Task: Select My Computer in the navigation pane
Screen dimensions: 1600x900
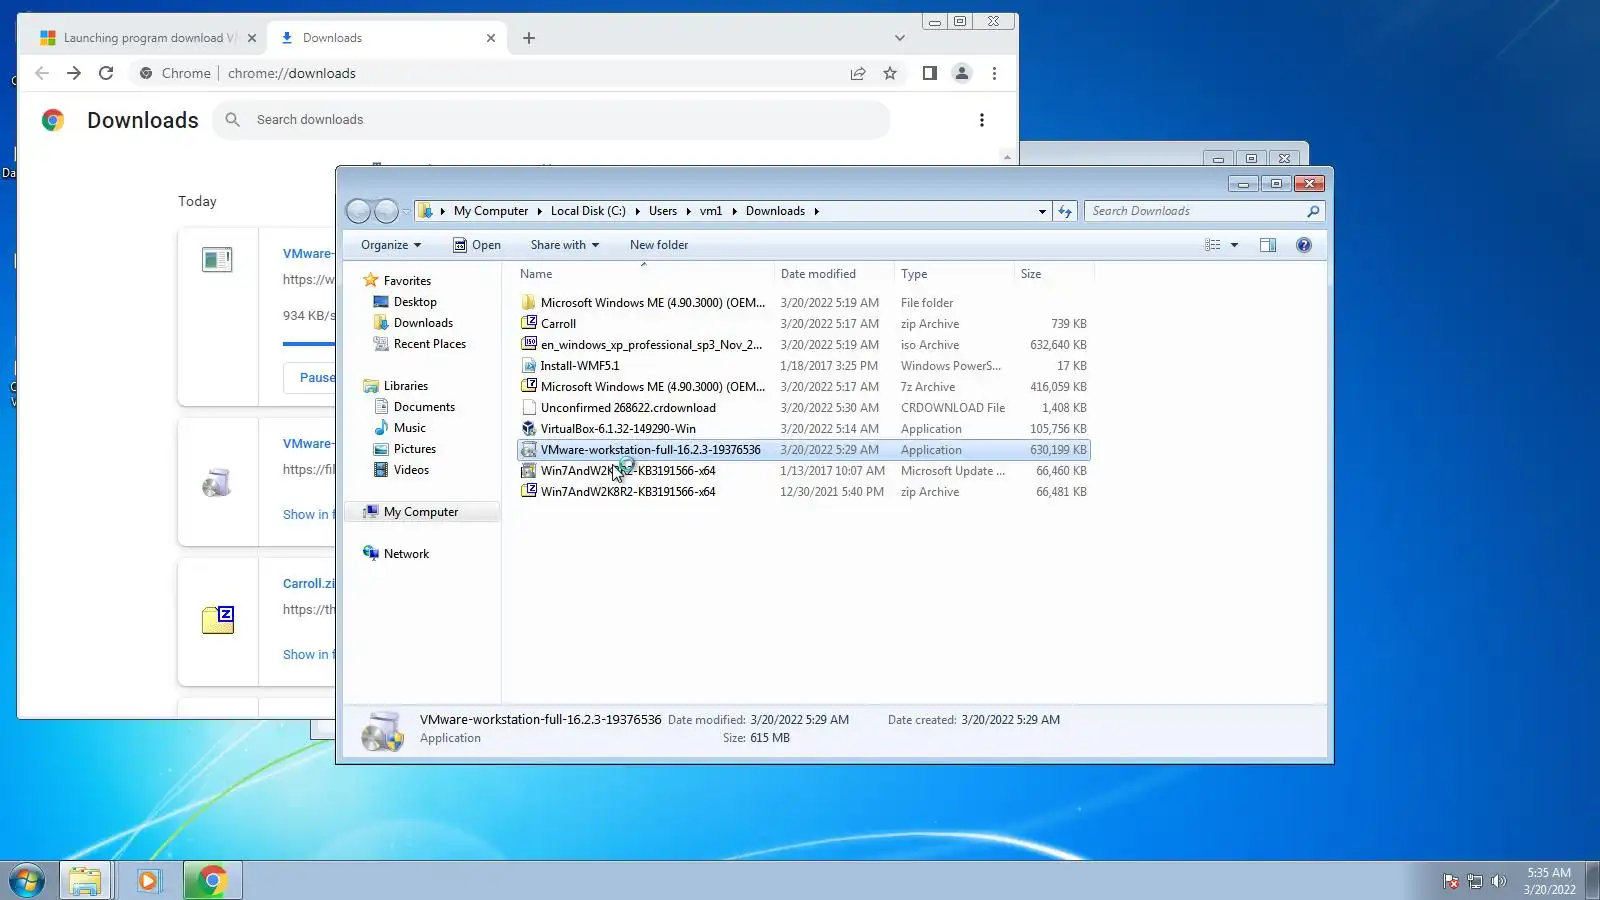Action: pos(421,512)
